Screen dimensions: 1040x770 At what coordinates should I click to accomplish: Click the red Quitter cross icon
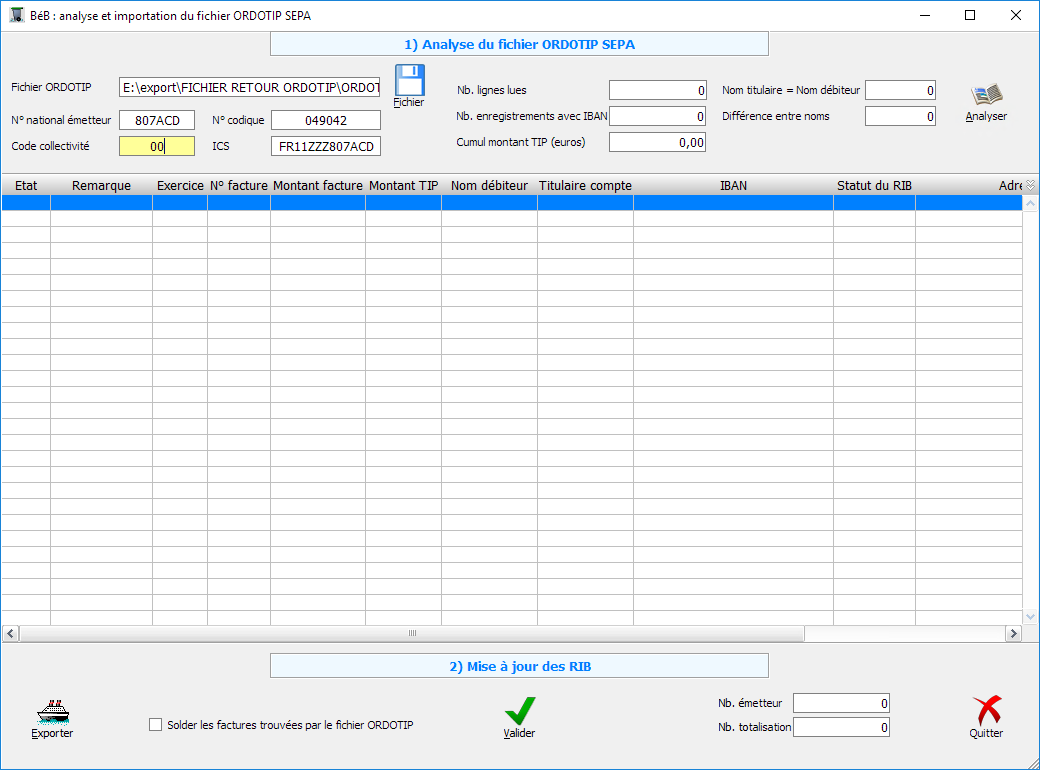tap(987, 711)
